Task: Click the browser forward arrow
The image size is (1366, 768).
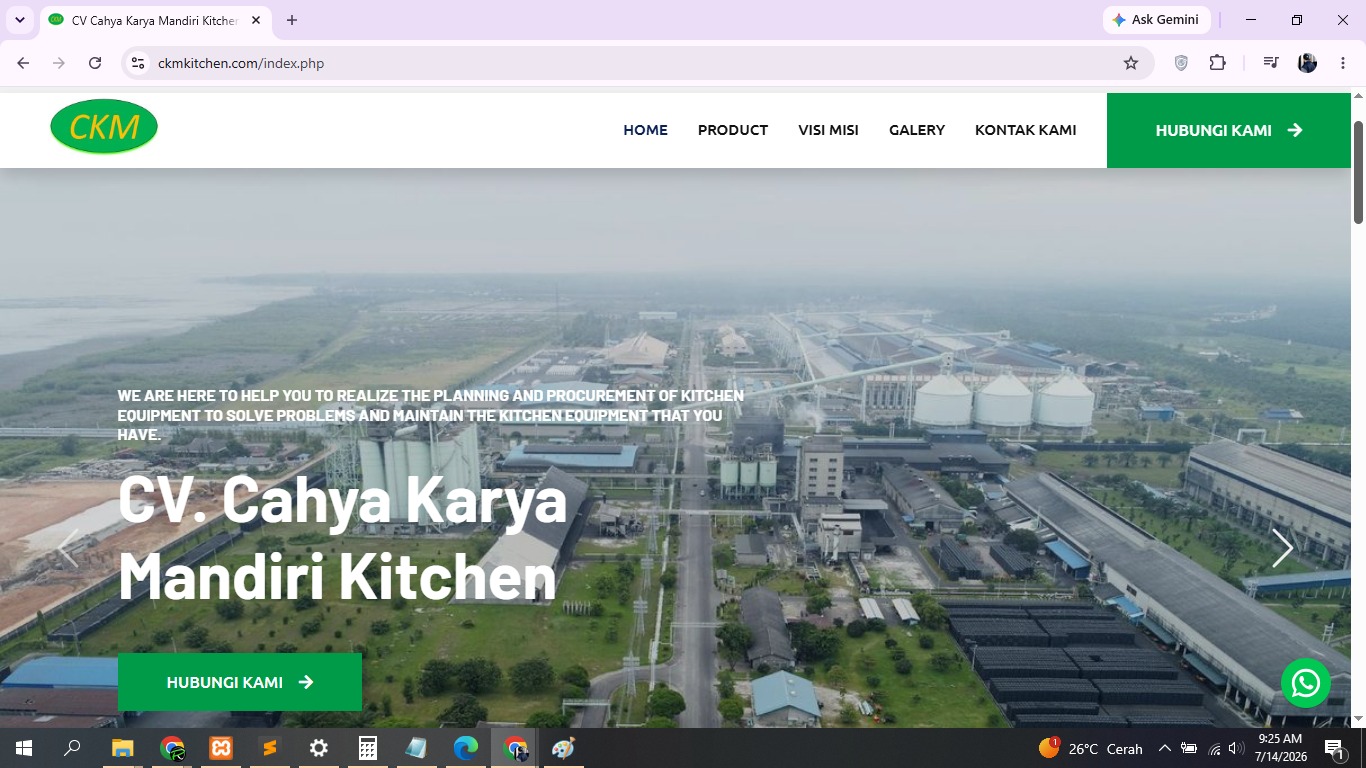Action: tap(59, 63)
